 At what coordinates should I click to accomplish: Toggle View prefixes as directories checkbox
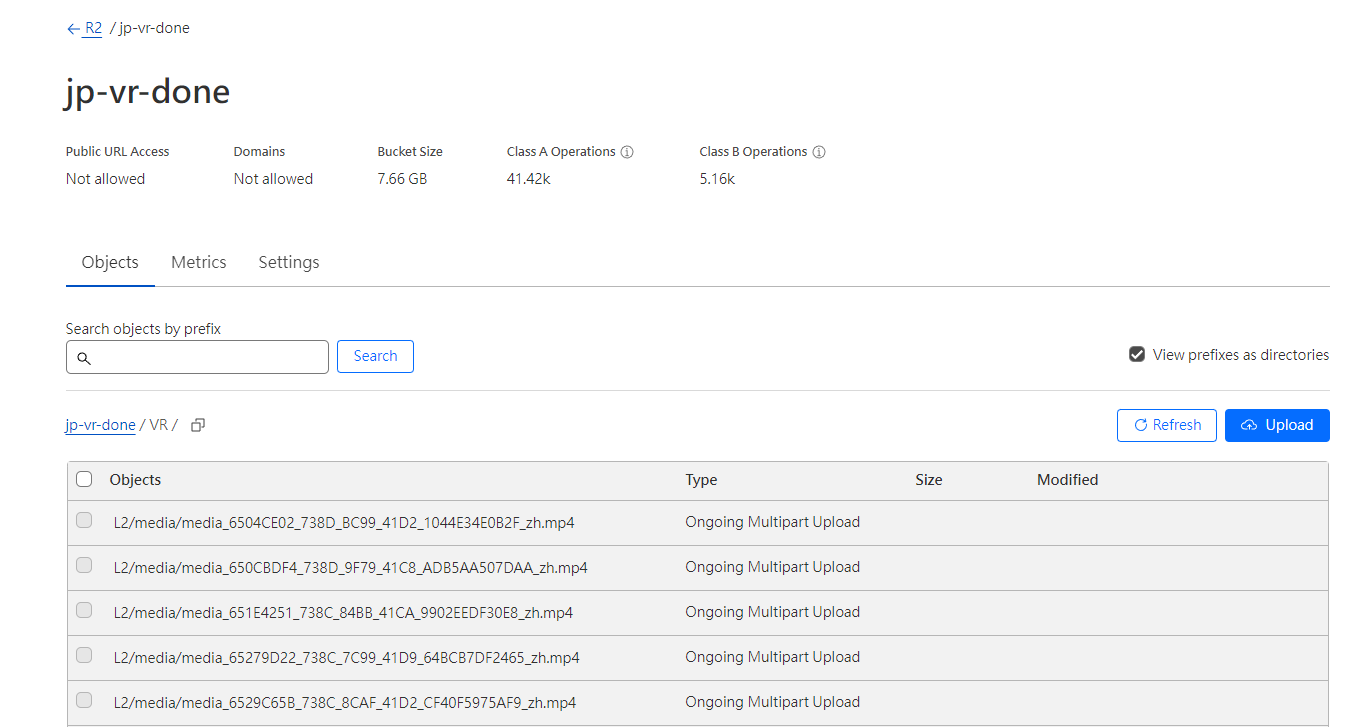(x=1137, y=354)
